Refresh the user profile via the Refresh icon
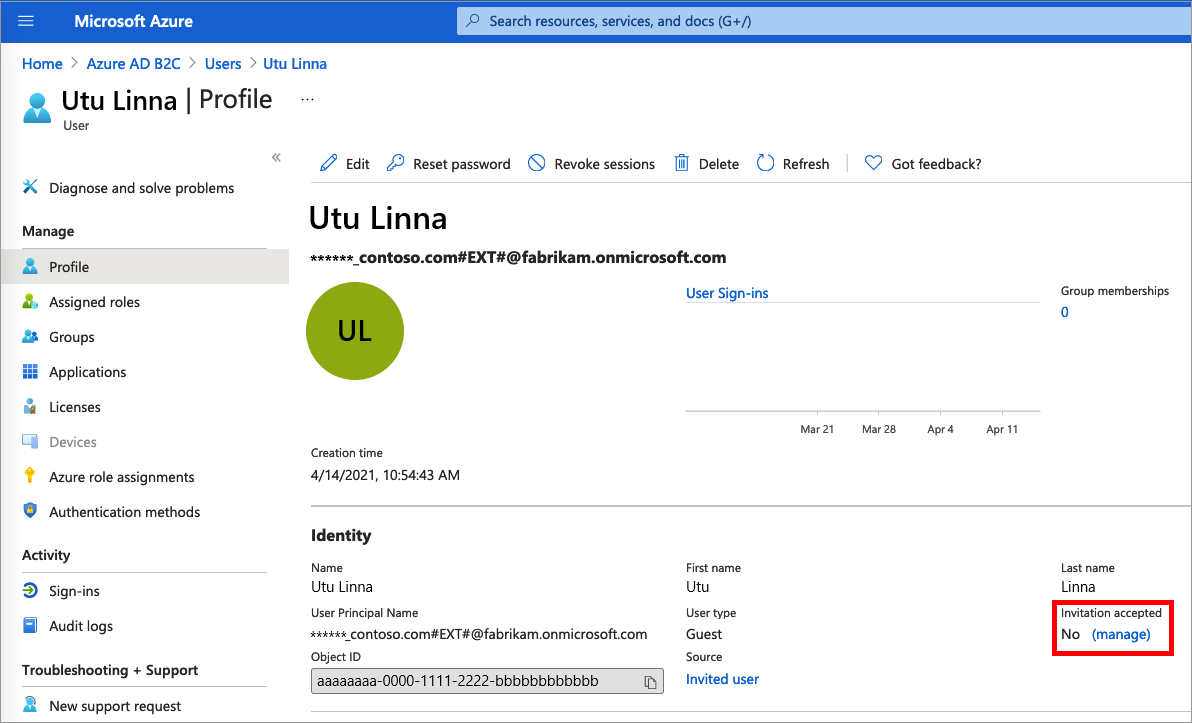Image resolution: width=1192 pixels, height=723 pixels. click(763, 163)
